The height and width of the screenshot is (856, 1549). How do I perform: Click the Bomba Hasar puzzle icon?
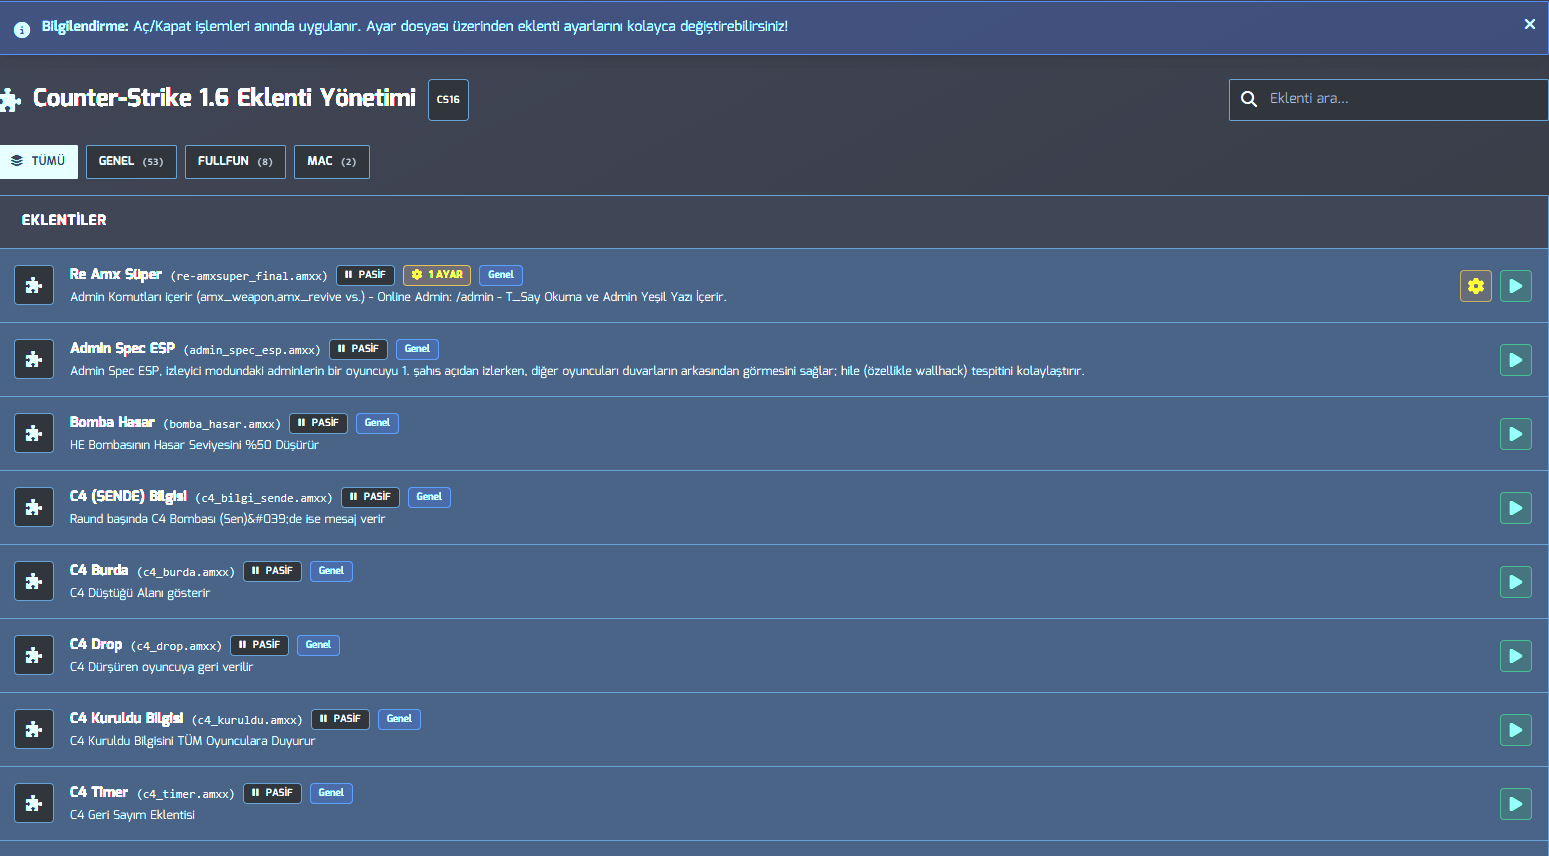(34, 433)
